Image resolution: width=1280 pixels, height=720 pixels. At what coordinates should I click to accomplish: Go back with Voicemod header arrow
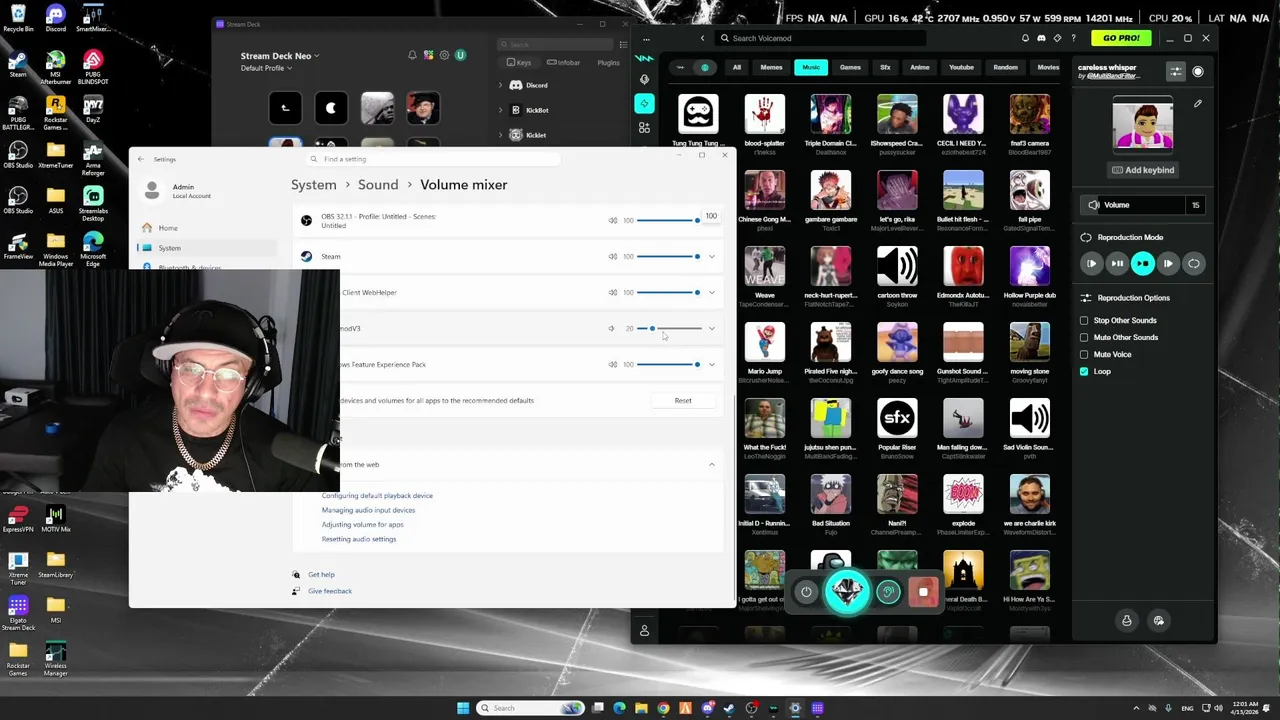[702, 38]
